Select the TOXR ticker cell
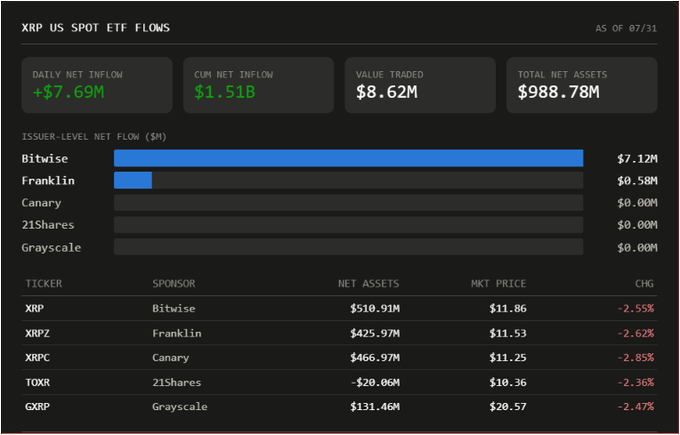Viewport: 680px width, 435px height. coord(37,382)
